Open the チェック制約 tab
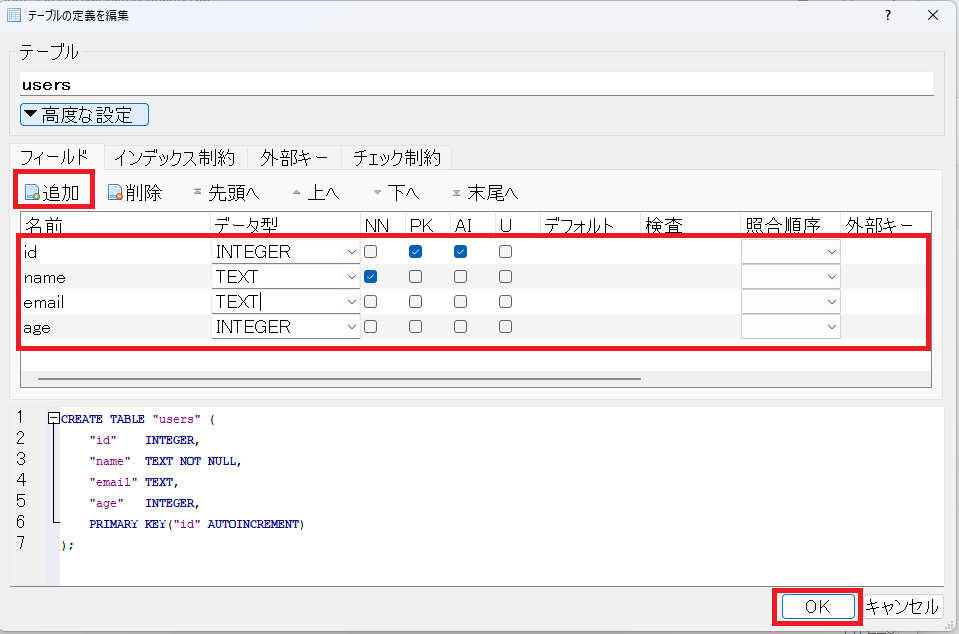The height and width of the screenshot is (634, 959). (x=396, y=158)
